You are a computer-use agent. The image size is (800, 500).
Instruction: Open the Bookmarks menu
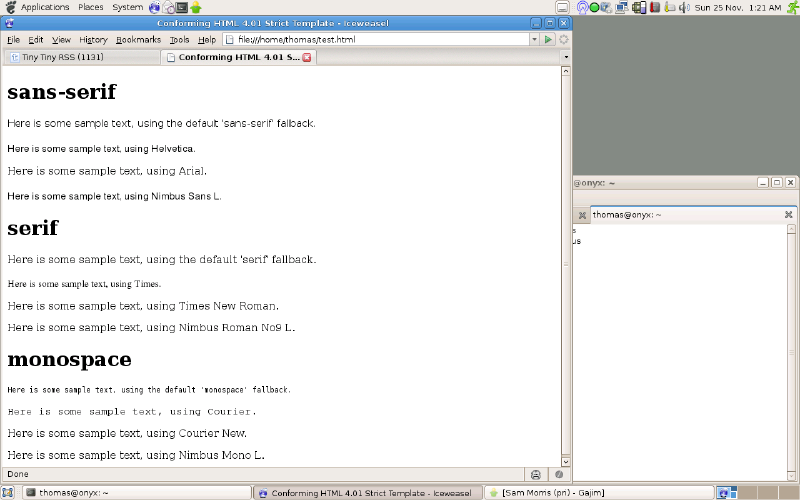[138, 39]
